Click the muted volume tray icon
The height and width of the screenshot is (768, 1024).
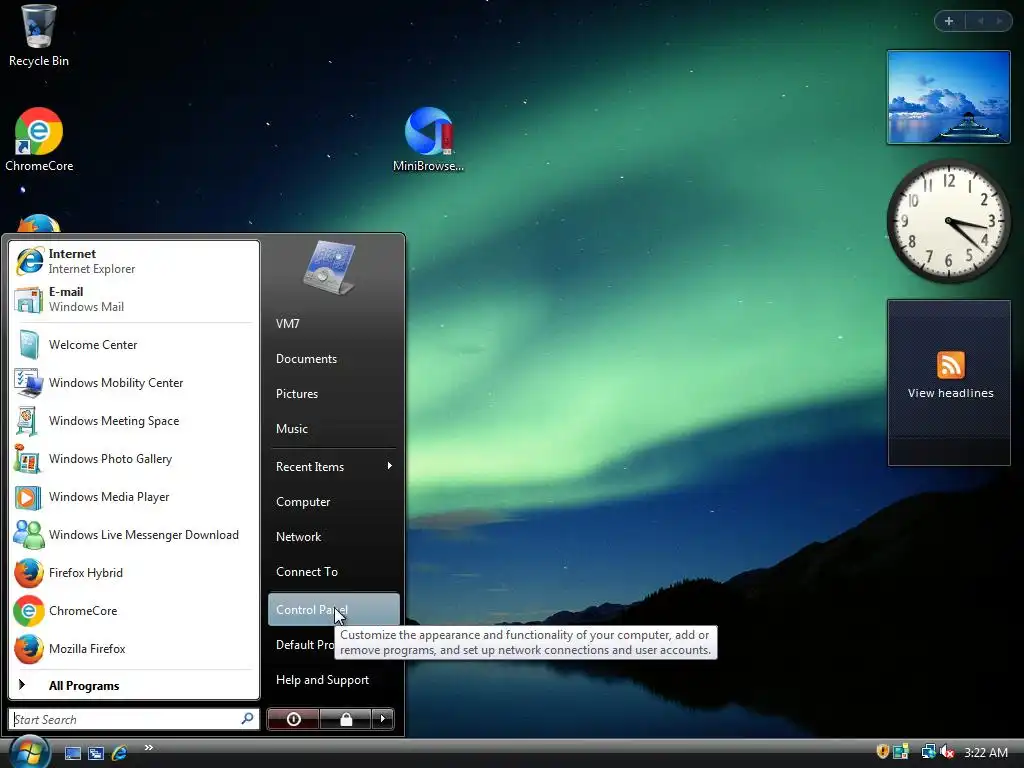pyautogui.click(x=947, y=752)
